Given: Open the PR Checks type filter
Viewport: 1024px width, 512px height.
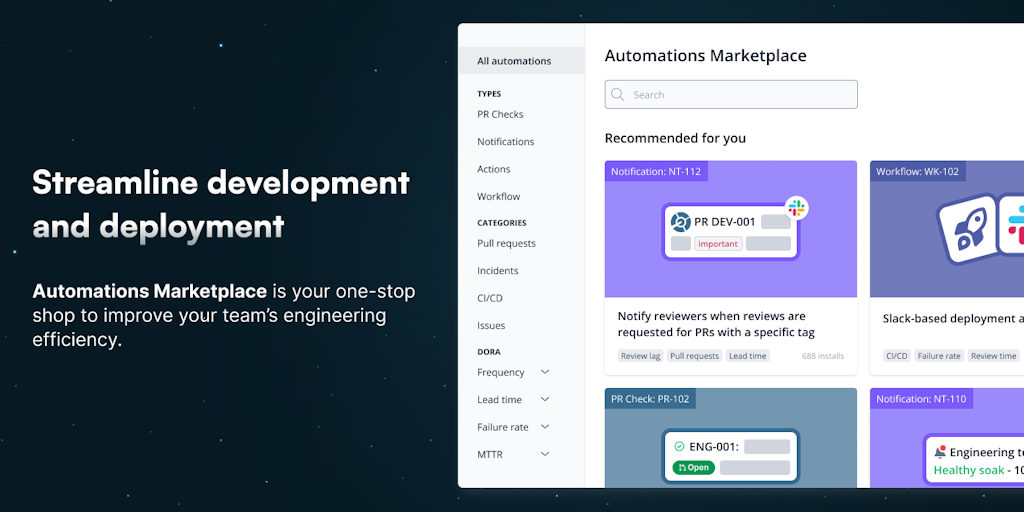Looking at the screenshot, I should (500, 114).
